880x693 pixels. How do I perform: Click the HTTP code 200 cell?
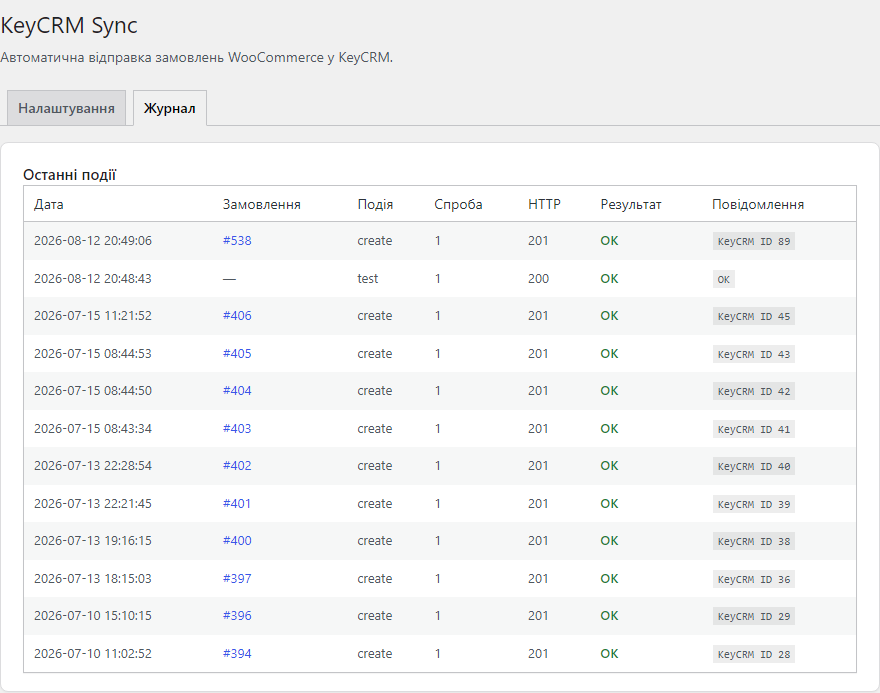point(538,279)
